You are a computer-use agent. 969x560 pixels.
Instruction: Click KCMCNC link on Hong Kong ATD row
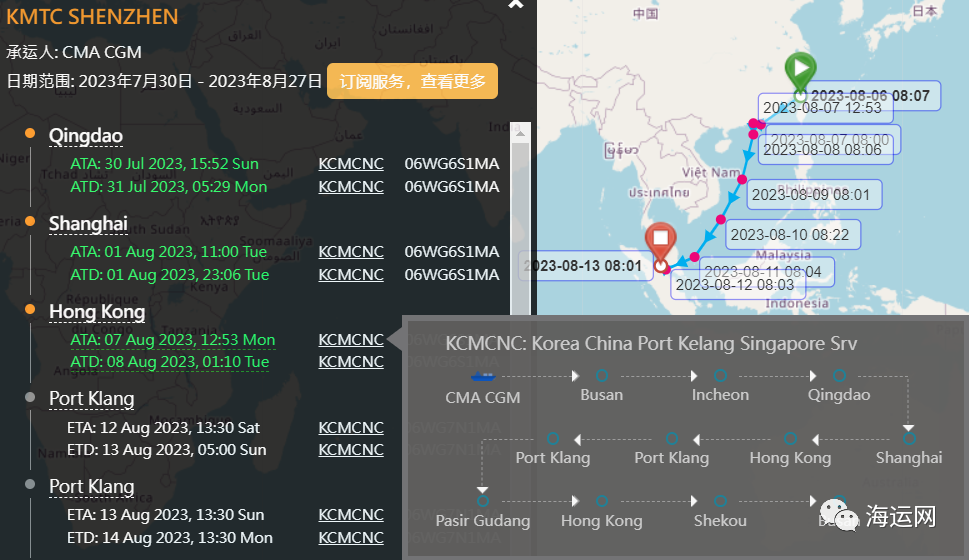pos(351,362)
